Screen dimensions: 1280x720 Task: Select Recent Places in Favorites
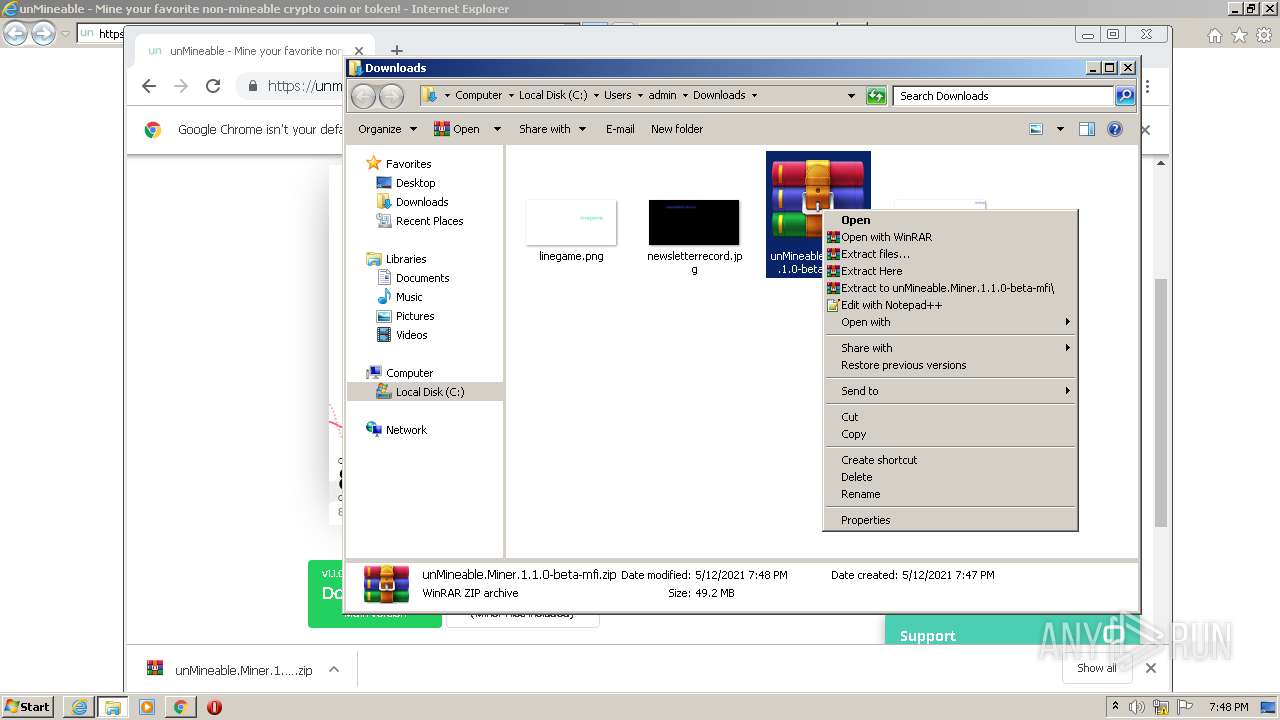coord(429,221)
